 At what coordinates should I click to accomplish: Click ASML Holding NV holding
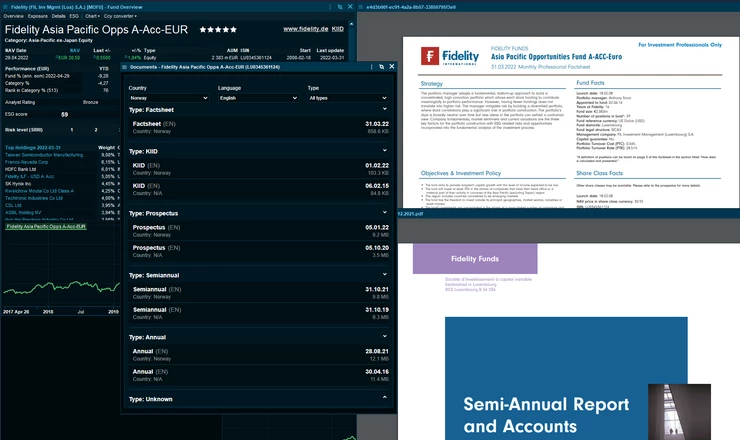[23, 212]
